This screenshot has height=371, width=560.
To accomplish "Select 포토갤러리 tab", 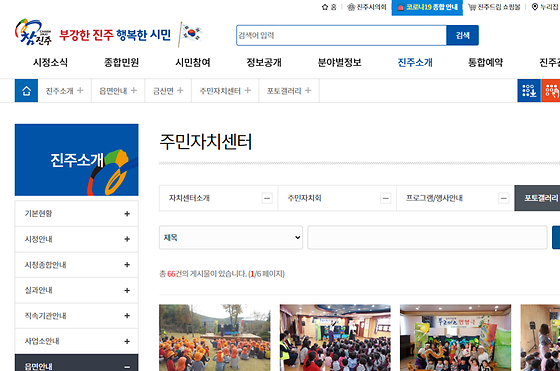I will (x=537, y=198).
